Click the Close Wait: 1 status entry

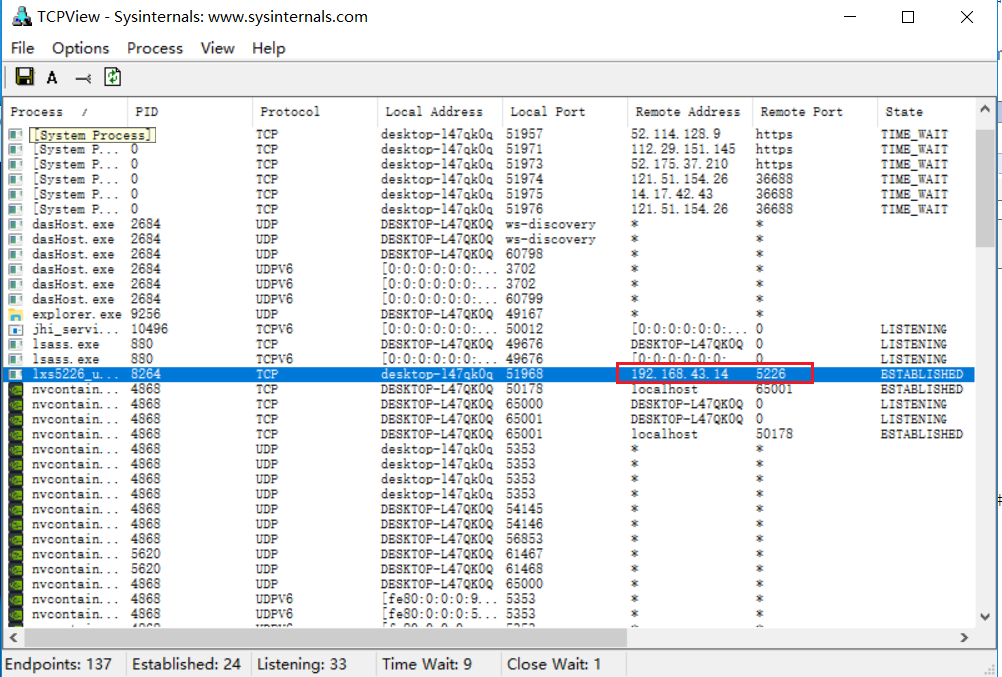point(554,664)
